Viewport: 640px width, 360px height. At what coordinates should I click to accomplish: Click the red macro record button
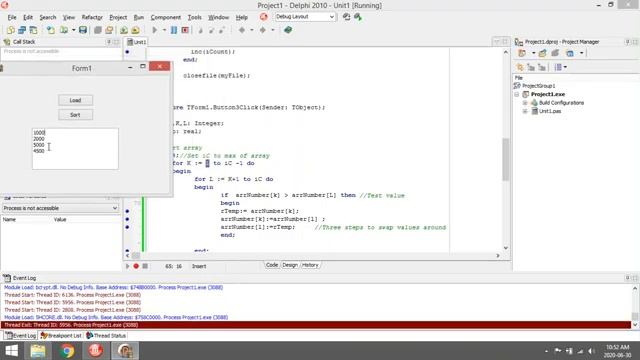136,266
